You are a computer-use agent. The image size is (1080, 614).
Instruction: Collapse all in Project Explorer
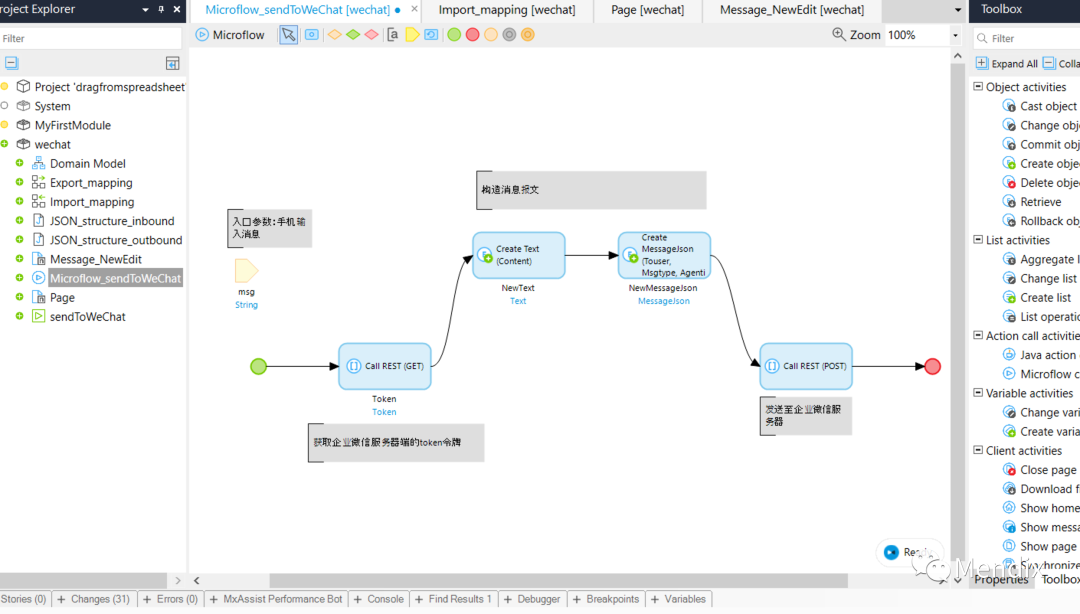12,63
